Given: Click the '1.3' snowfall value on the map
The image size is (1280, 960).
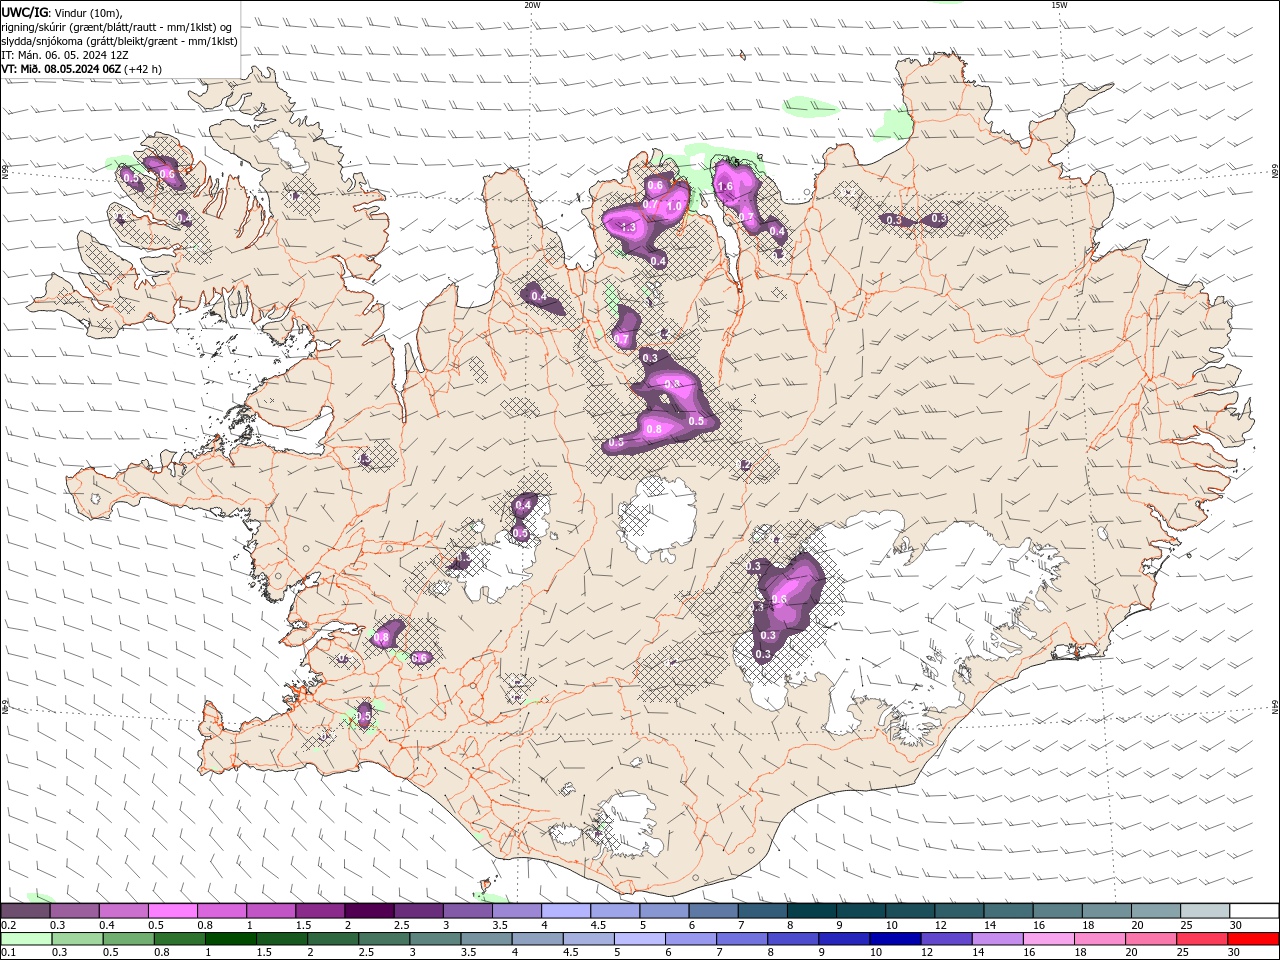Looking at the screenshot, I should [629, 228].
